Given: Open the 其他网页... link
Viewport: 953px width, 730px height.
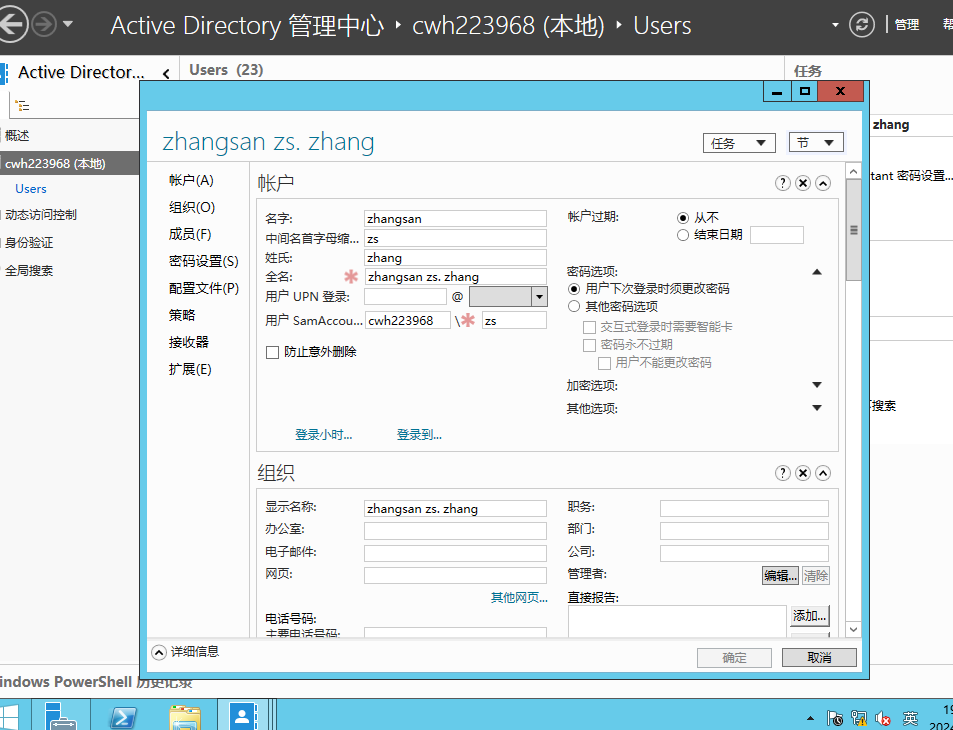Looking at the screenshot, I should [519, 598].
